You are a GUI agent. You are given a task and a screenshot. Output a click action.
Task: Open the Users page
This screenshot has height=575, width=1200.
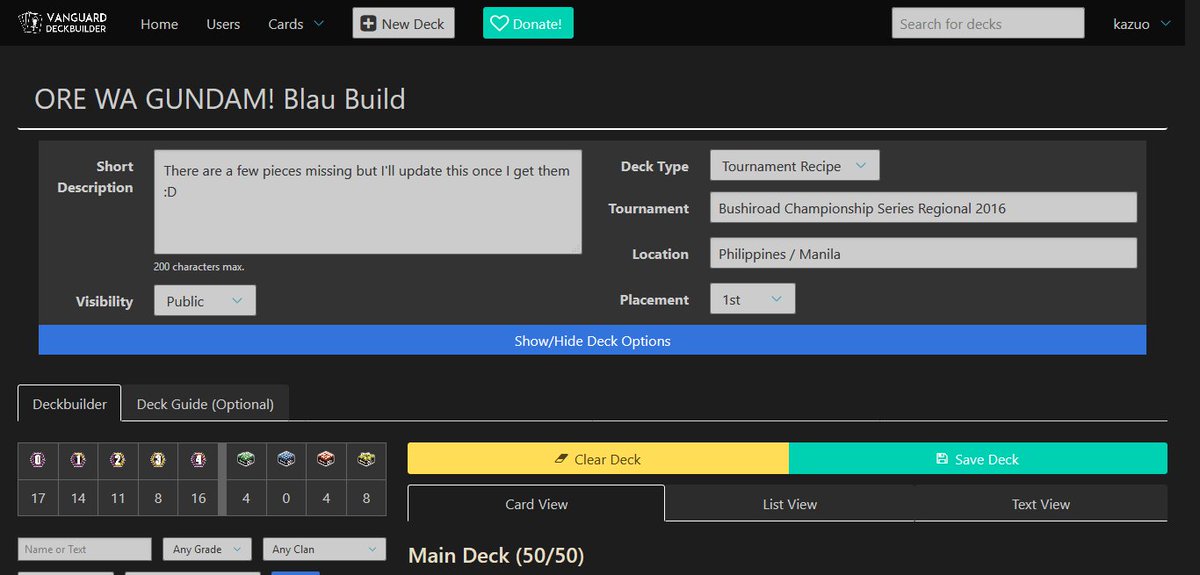(223, 24)
